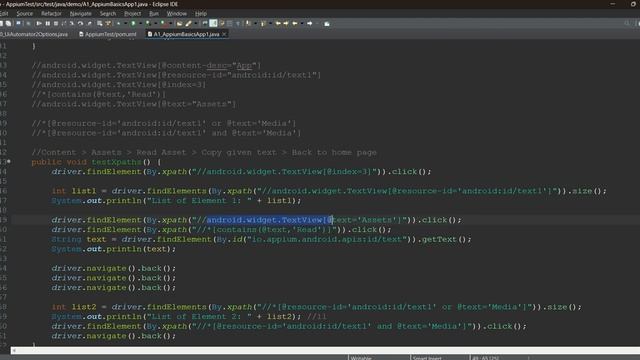The height and width of the screenshot is (360, 640).
Task: Click the search icon at toolbar right
Action: 627,23
